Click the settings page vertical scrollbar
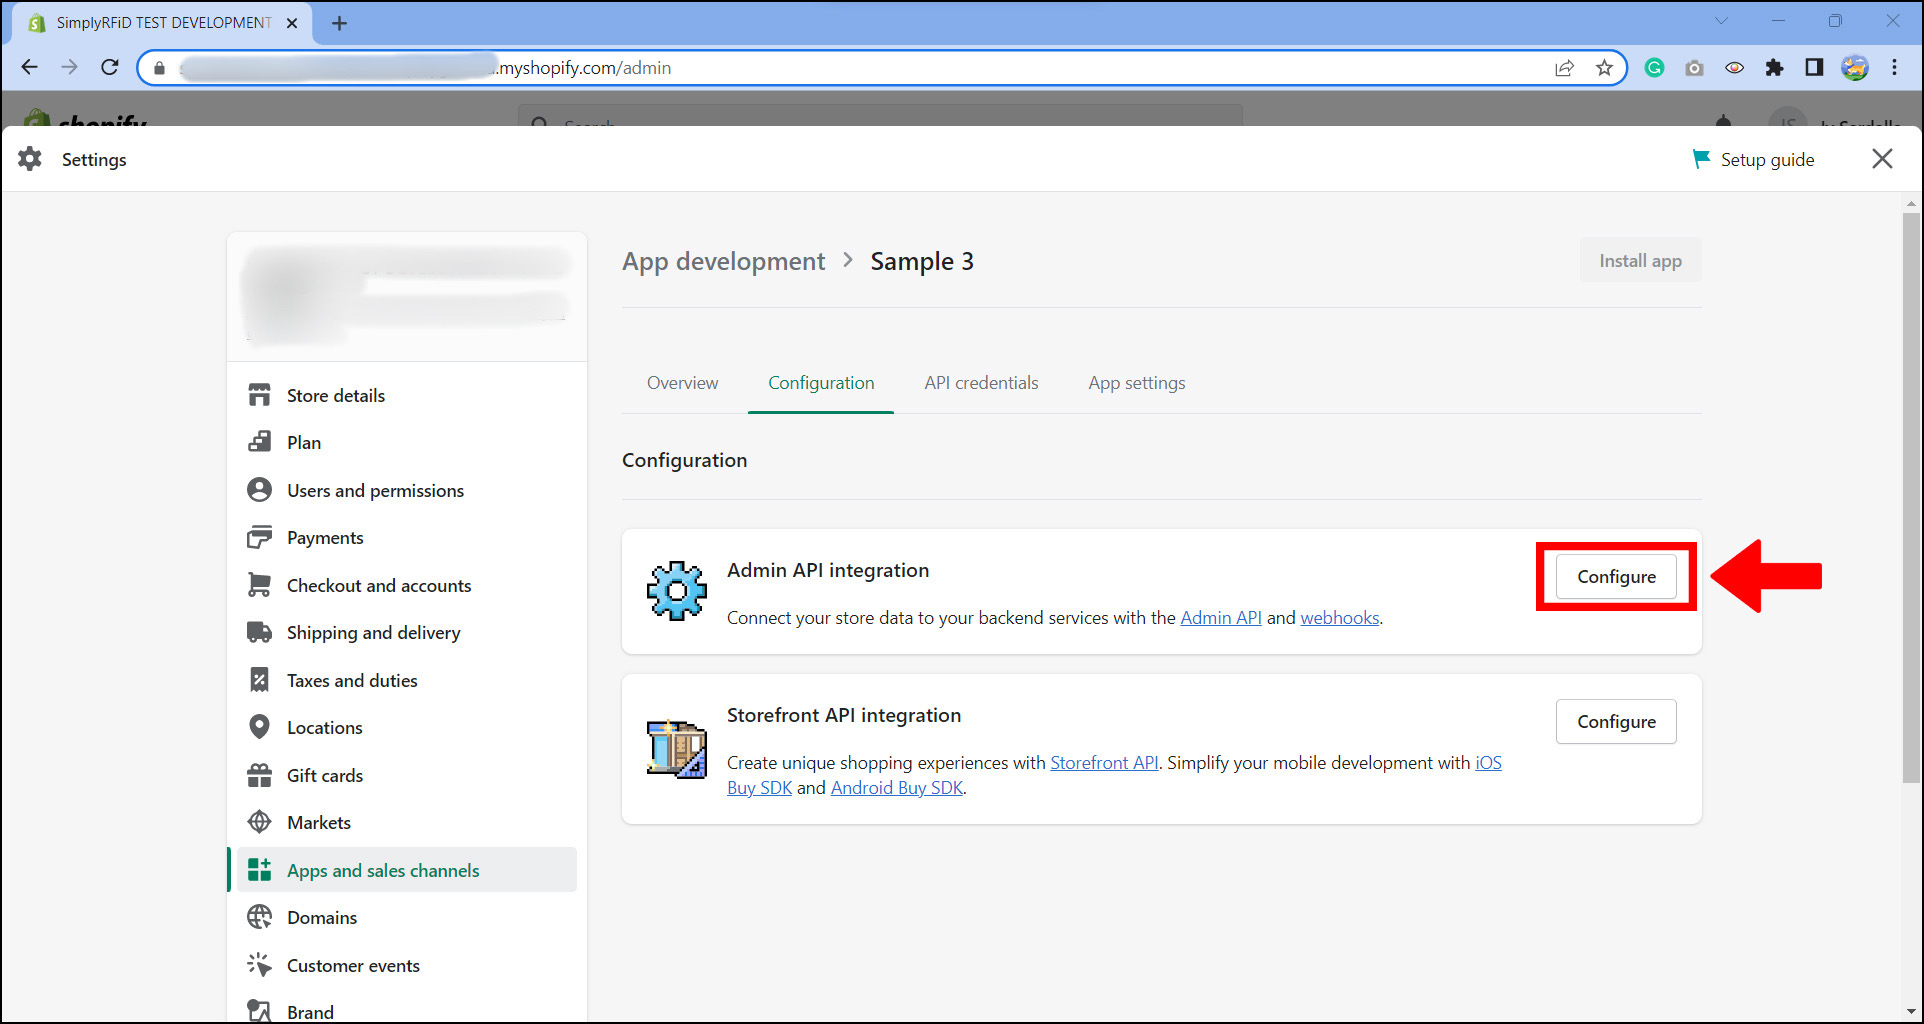The height and width of the screenshot is (1024, 1924). point(1911,498)
